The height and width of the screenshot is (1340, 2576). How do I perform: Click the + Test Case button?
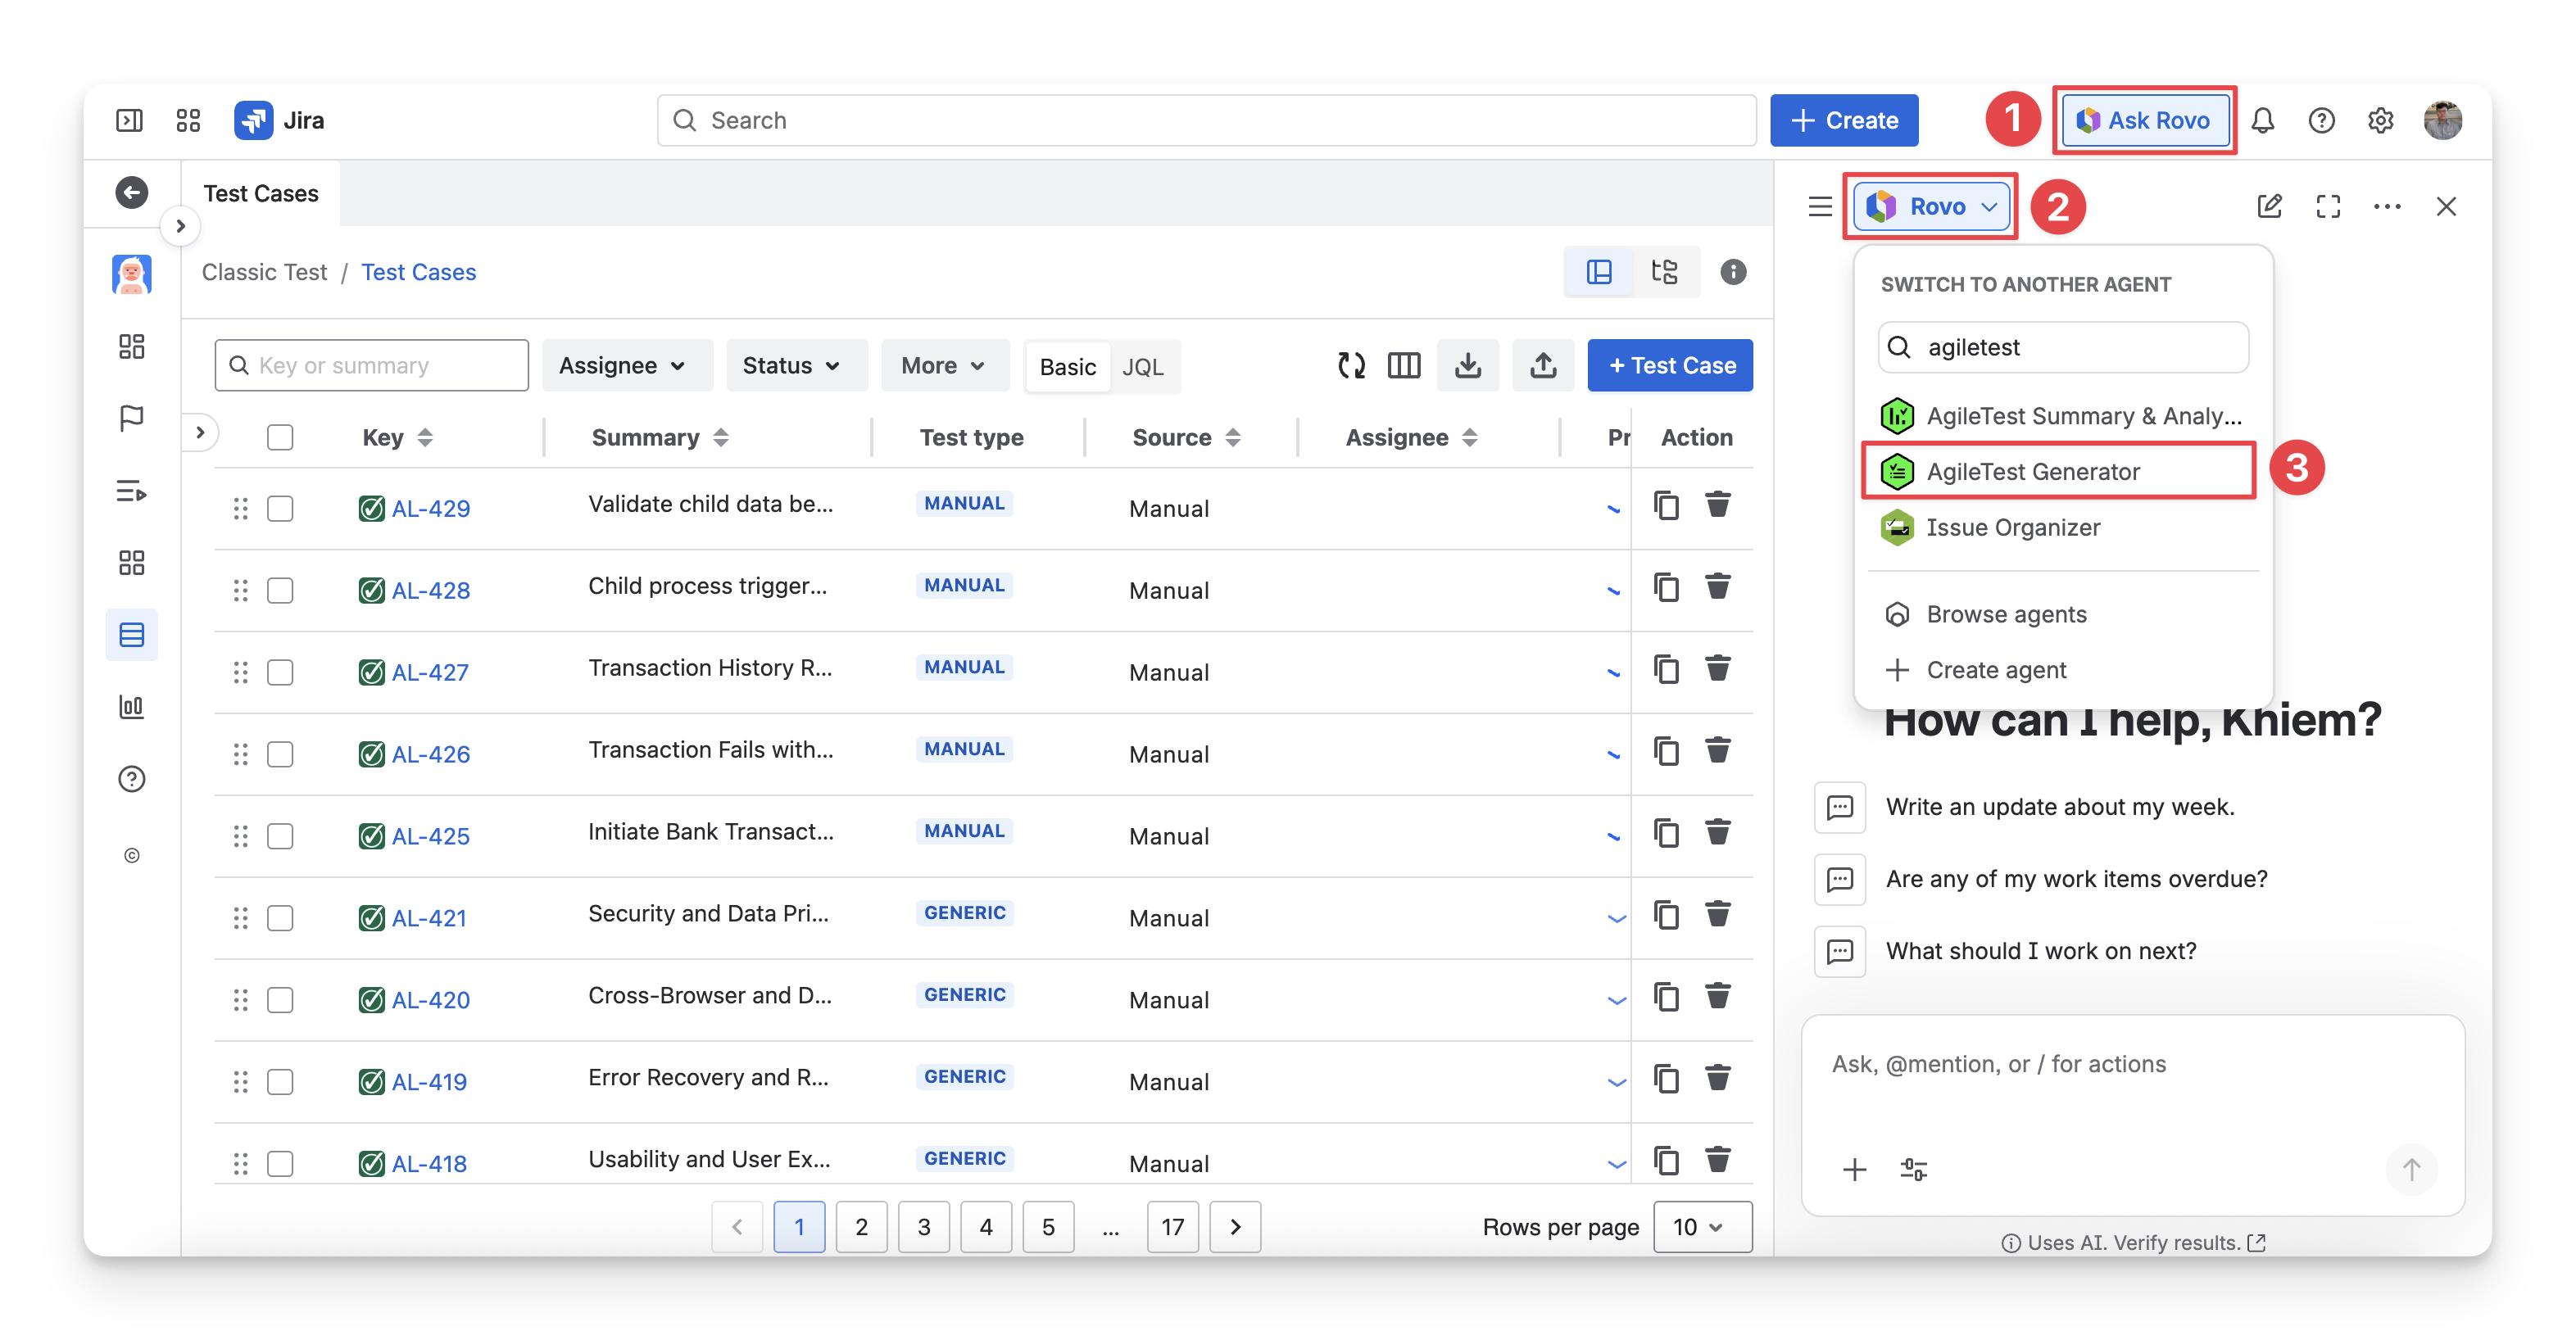tap(1669, 365)
